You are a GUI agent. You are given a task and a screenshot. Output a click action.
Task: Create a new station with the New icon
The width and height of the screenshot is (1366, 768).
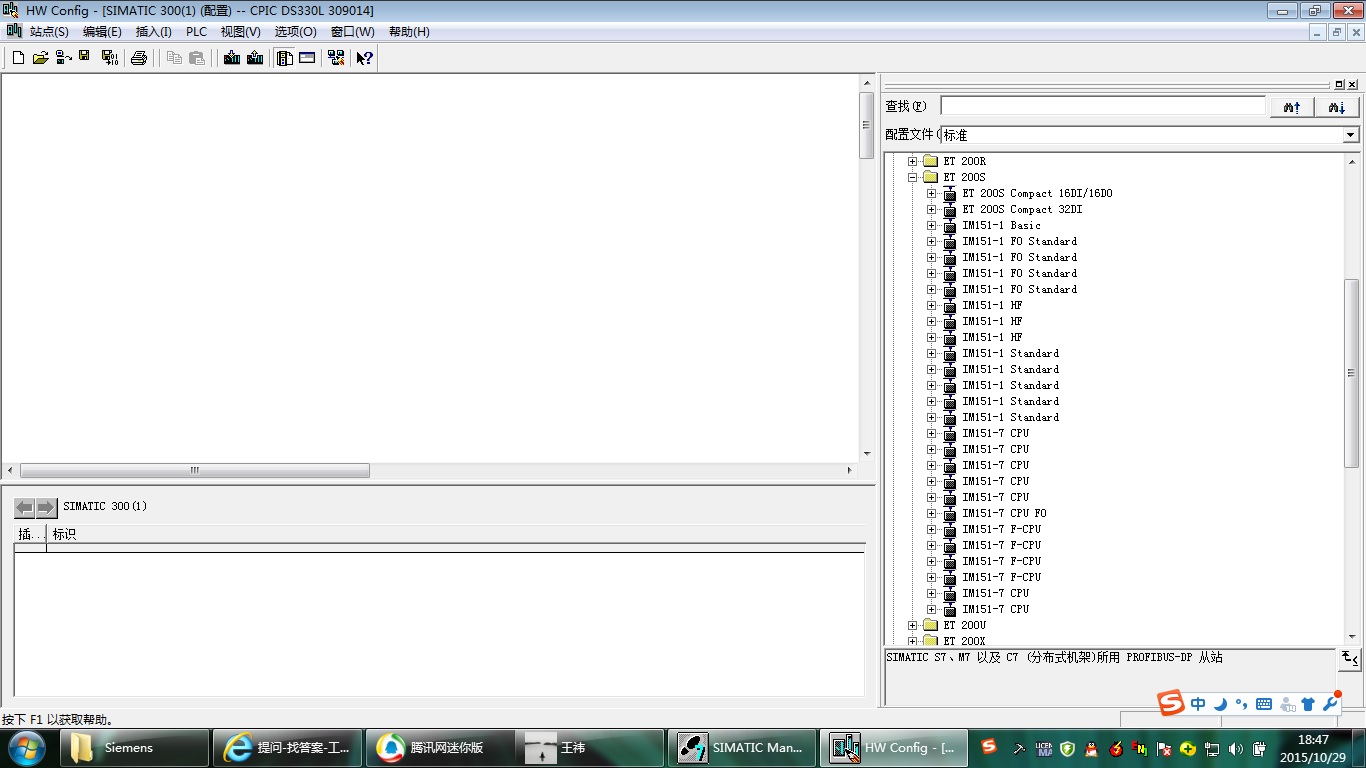18,58
